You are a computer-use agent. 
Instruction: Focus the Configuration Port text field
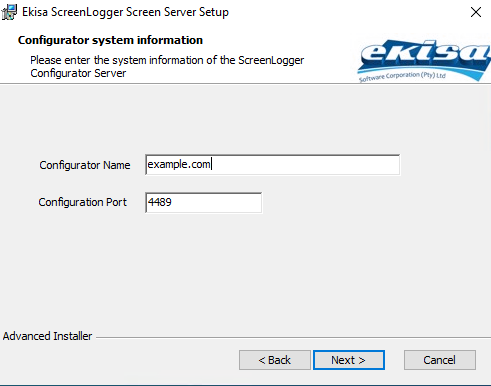pyautogui.click(x=203, y=202)
